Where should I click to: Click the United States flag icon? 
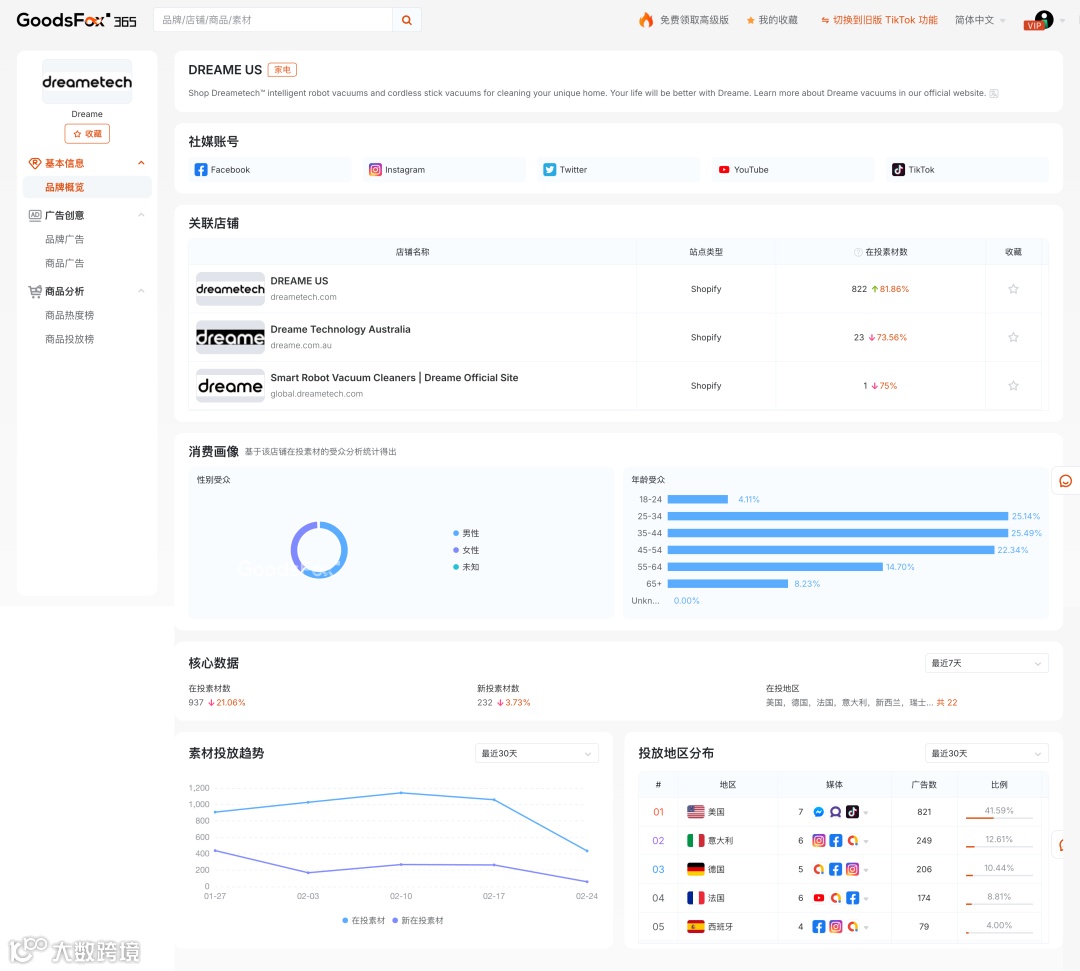(696, 812)
